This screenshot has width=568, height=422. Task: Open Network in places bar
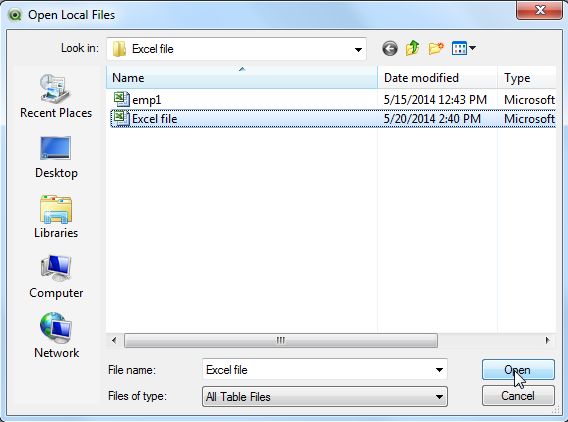pos(56,336)
